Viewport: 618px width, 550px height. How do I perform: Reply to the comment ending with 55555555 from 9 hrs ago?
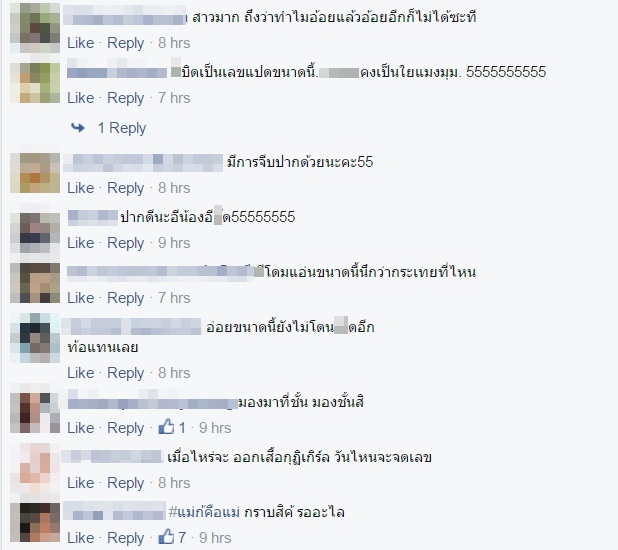pos(125,243)
